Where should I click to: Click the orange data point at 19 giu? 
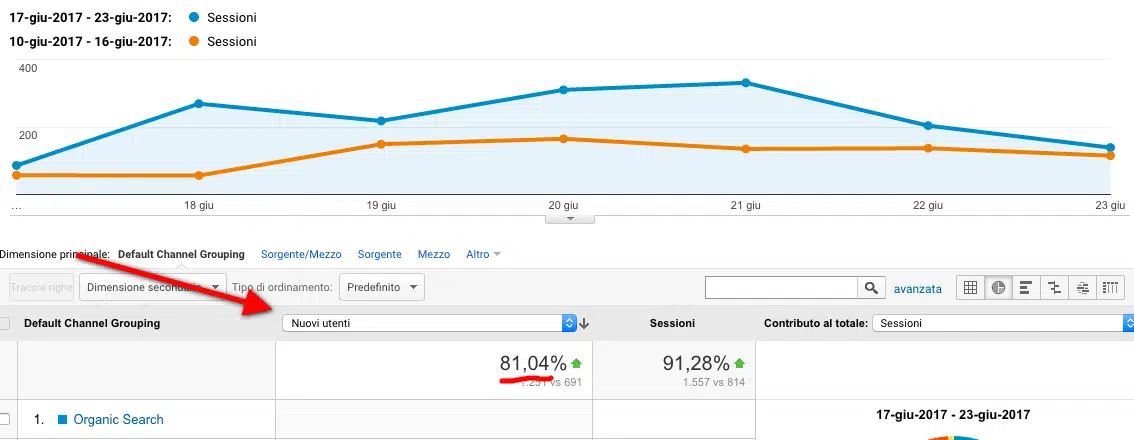pos(381,144)
